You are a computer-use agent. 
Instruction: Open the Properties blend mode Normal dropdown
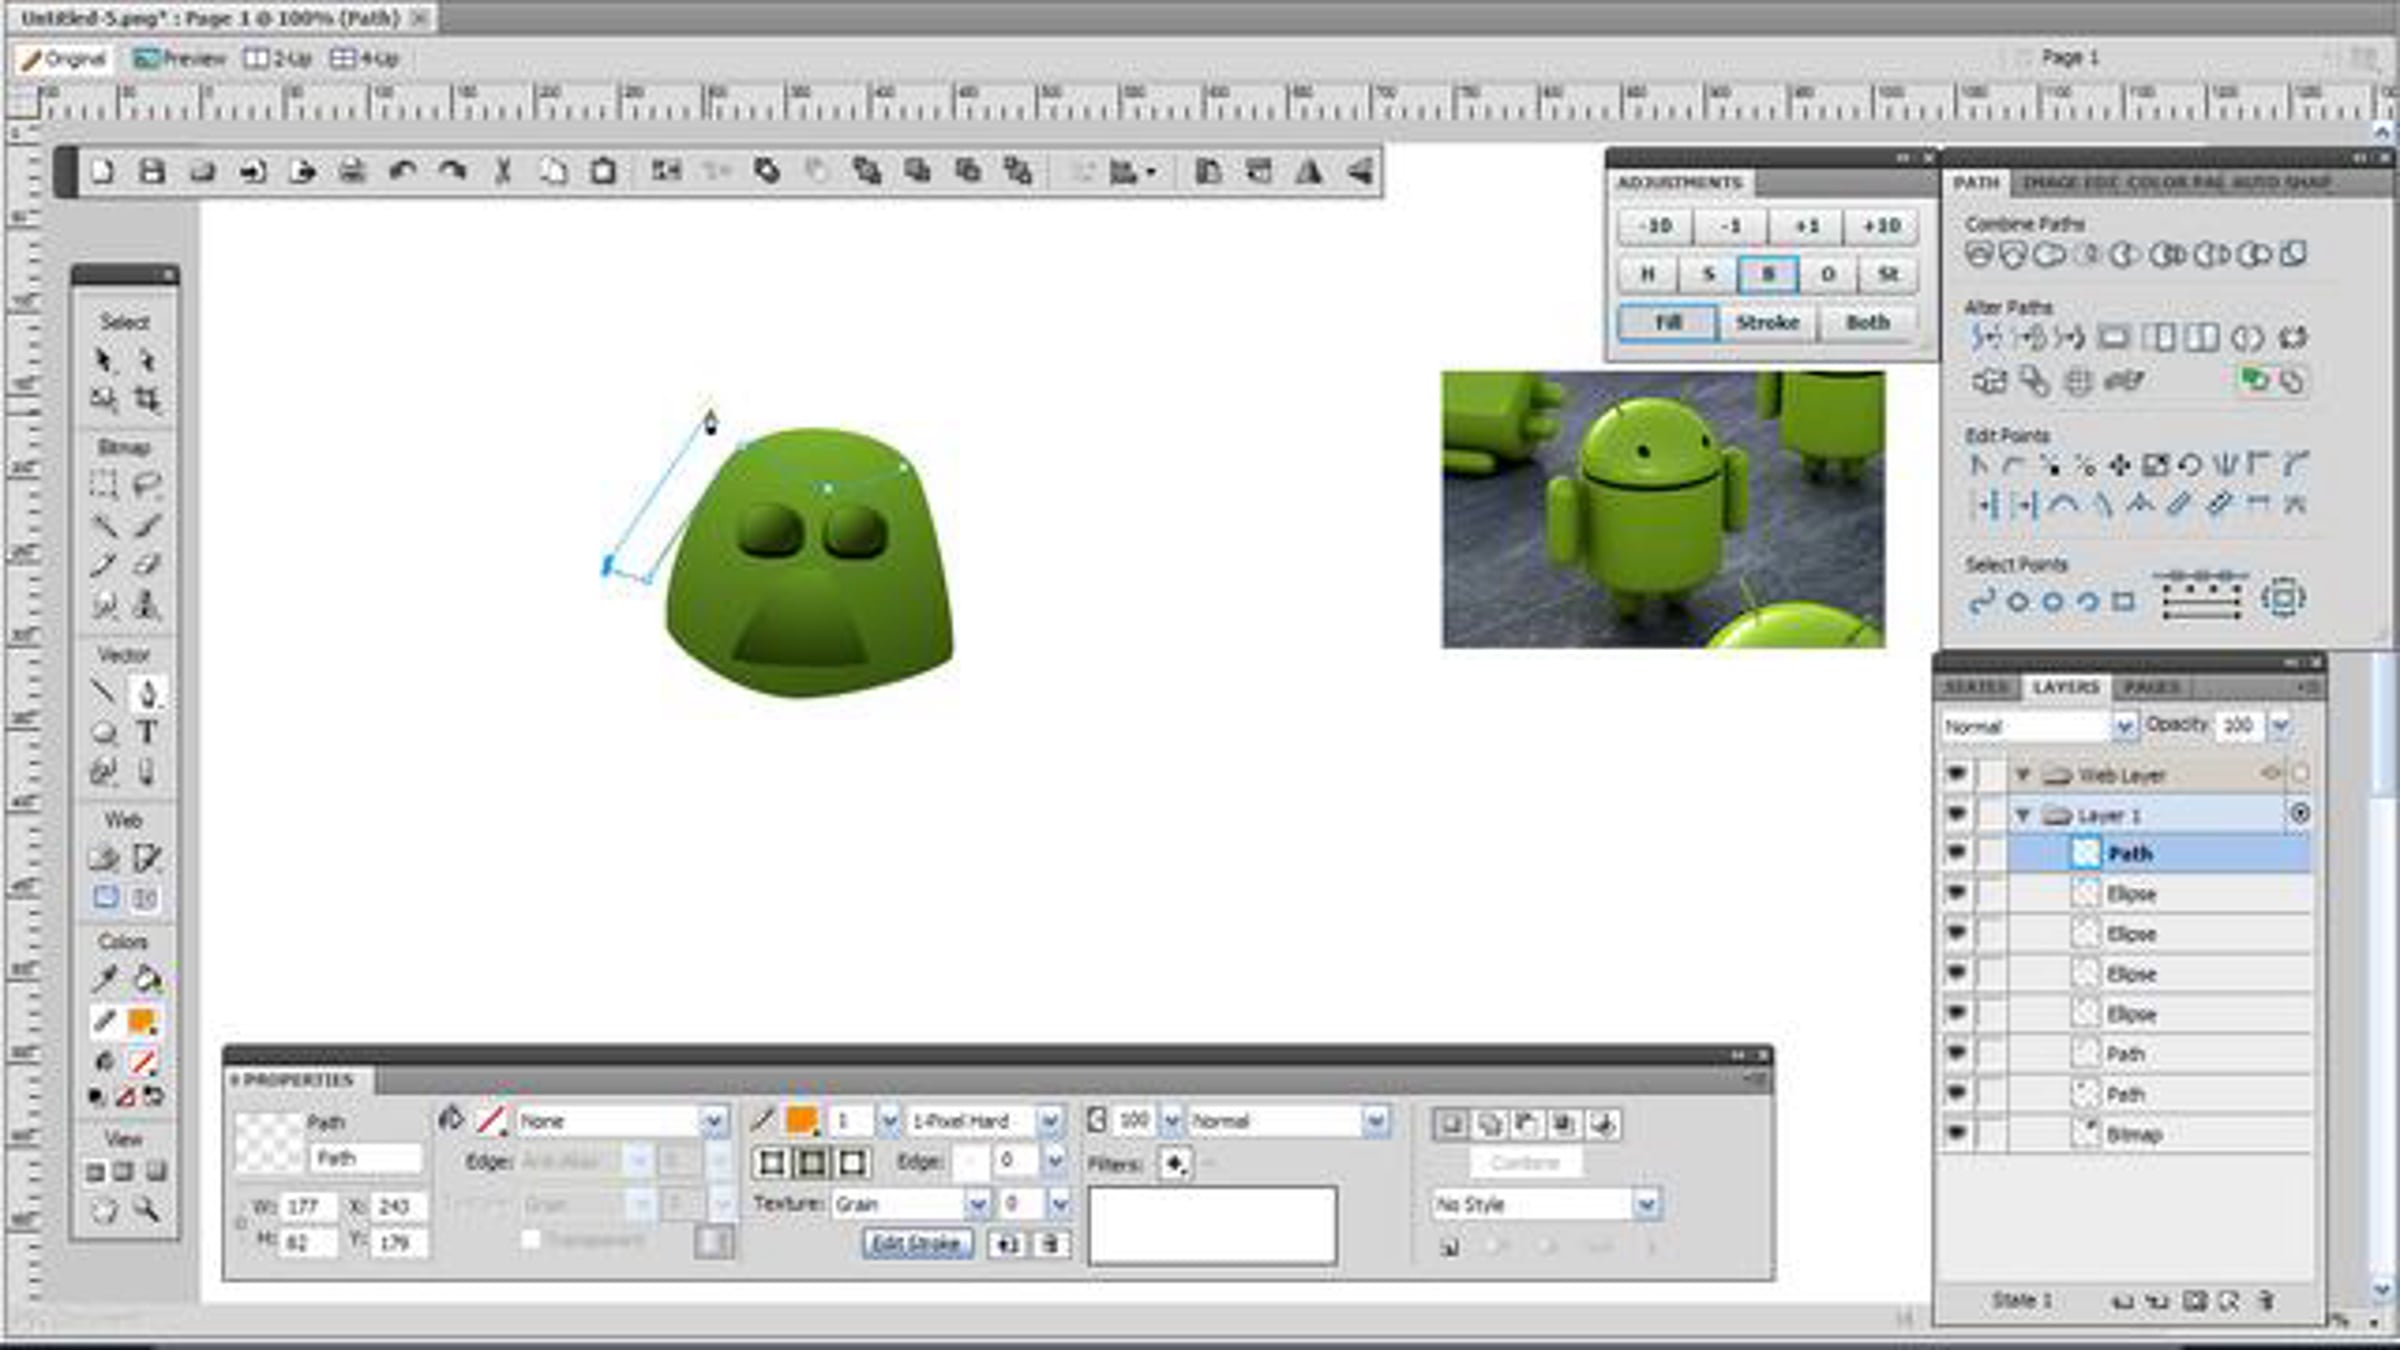pos(1375,1122)
